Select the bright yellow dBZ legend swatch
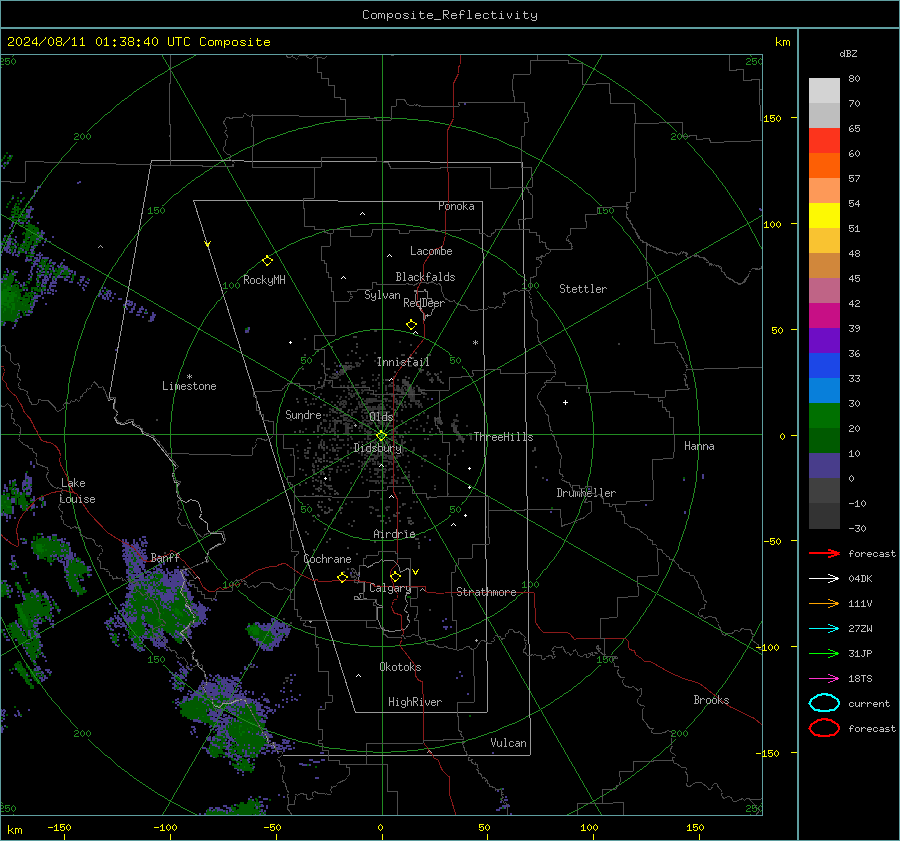900x841 pixels. (824, 216)
